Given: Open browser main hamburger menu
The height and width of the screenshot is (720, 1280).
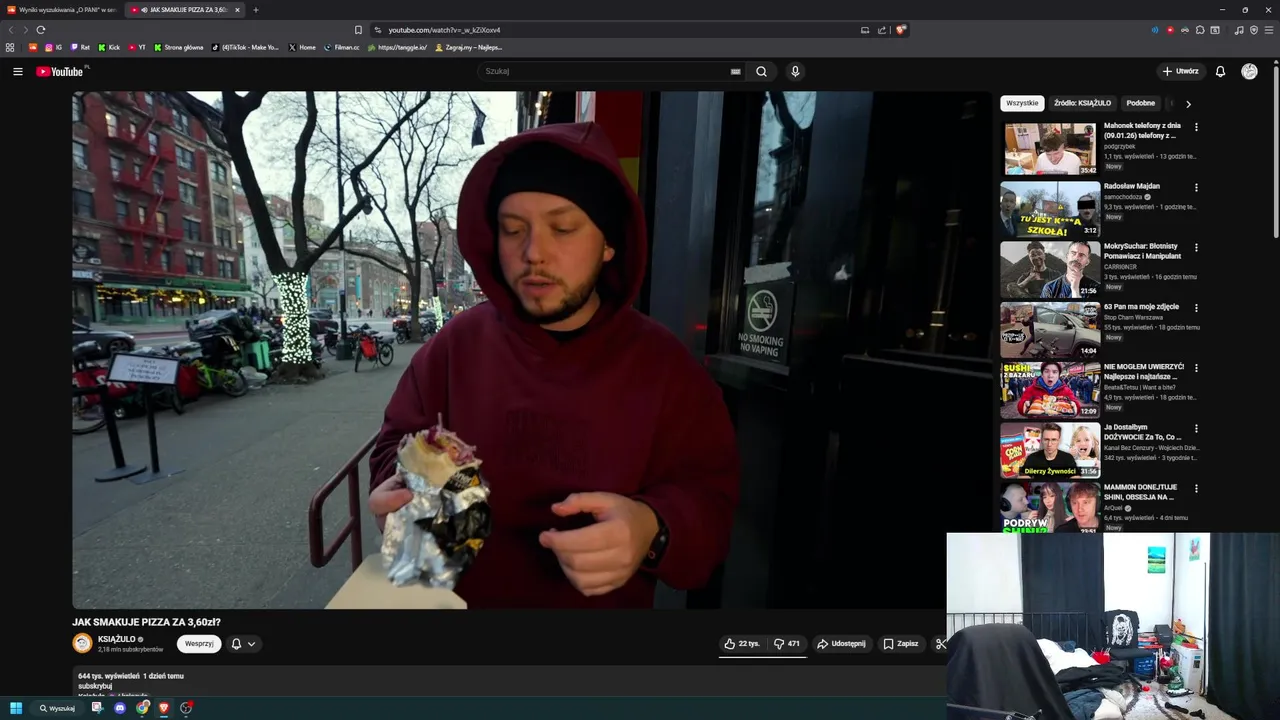Looking at the screenshot, I should tap(1269, 30).
